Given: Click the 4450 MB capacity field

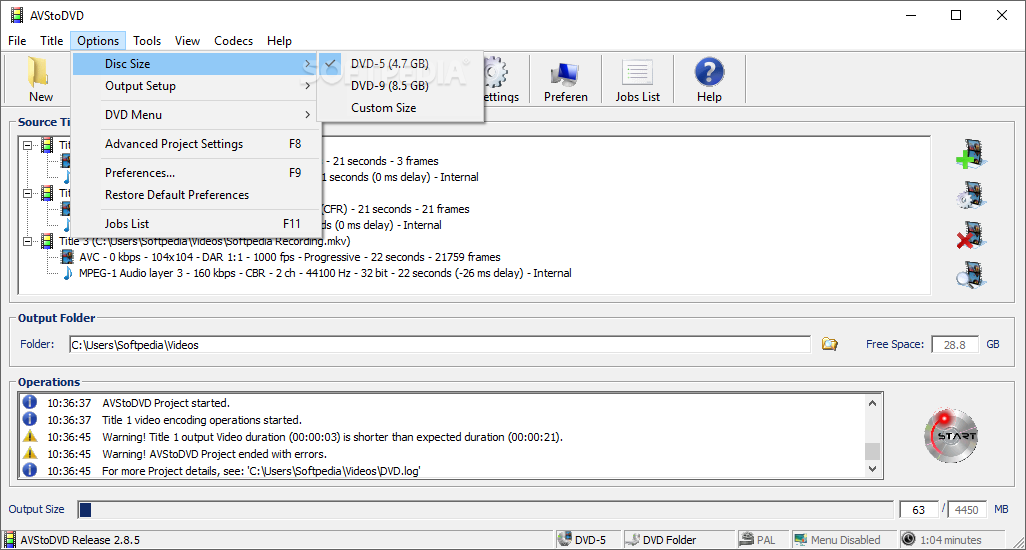Looking at the screenshot, I should click(x=966, y=509).
